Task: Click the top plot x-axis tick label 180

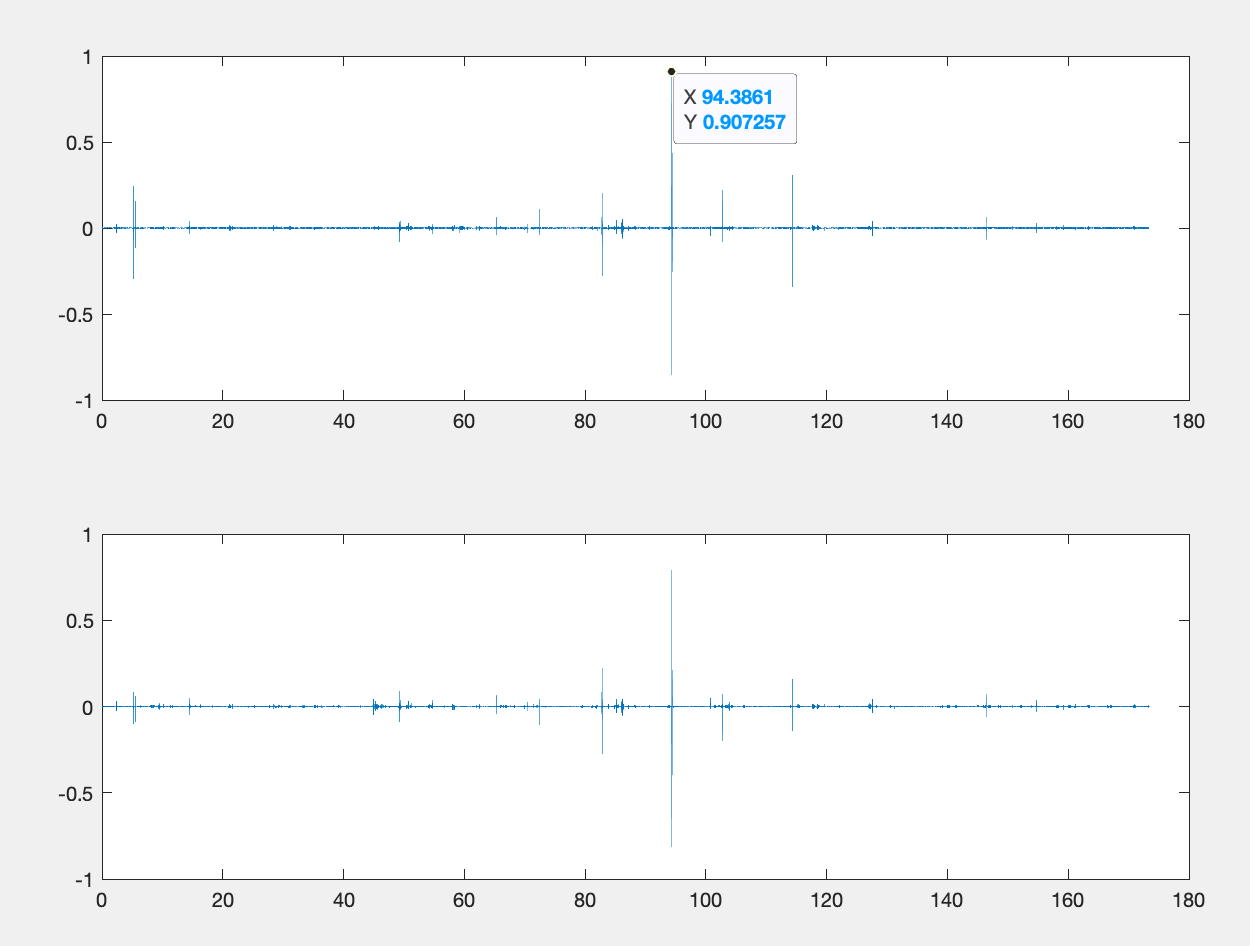Action: tap(1189, 421)
